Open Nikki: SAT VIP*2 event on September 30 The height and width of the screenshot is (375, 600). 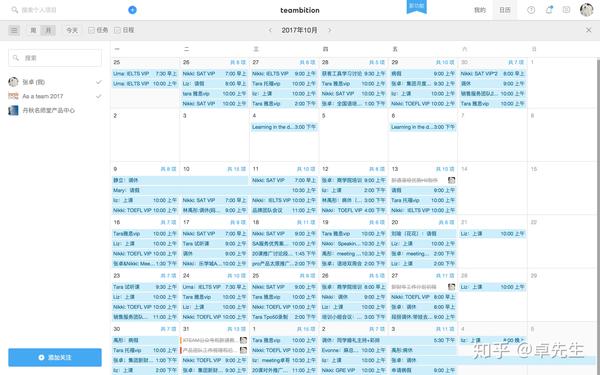pyautogui.click(x=492, y=73)
